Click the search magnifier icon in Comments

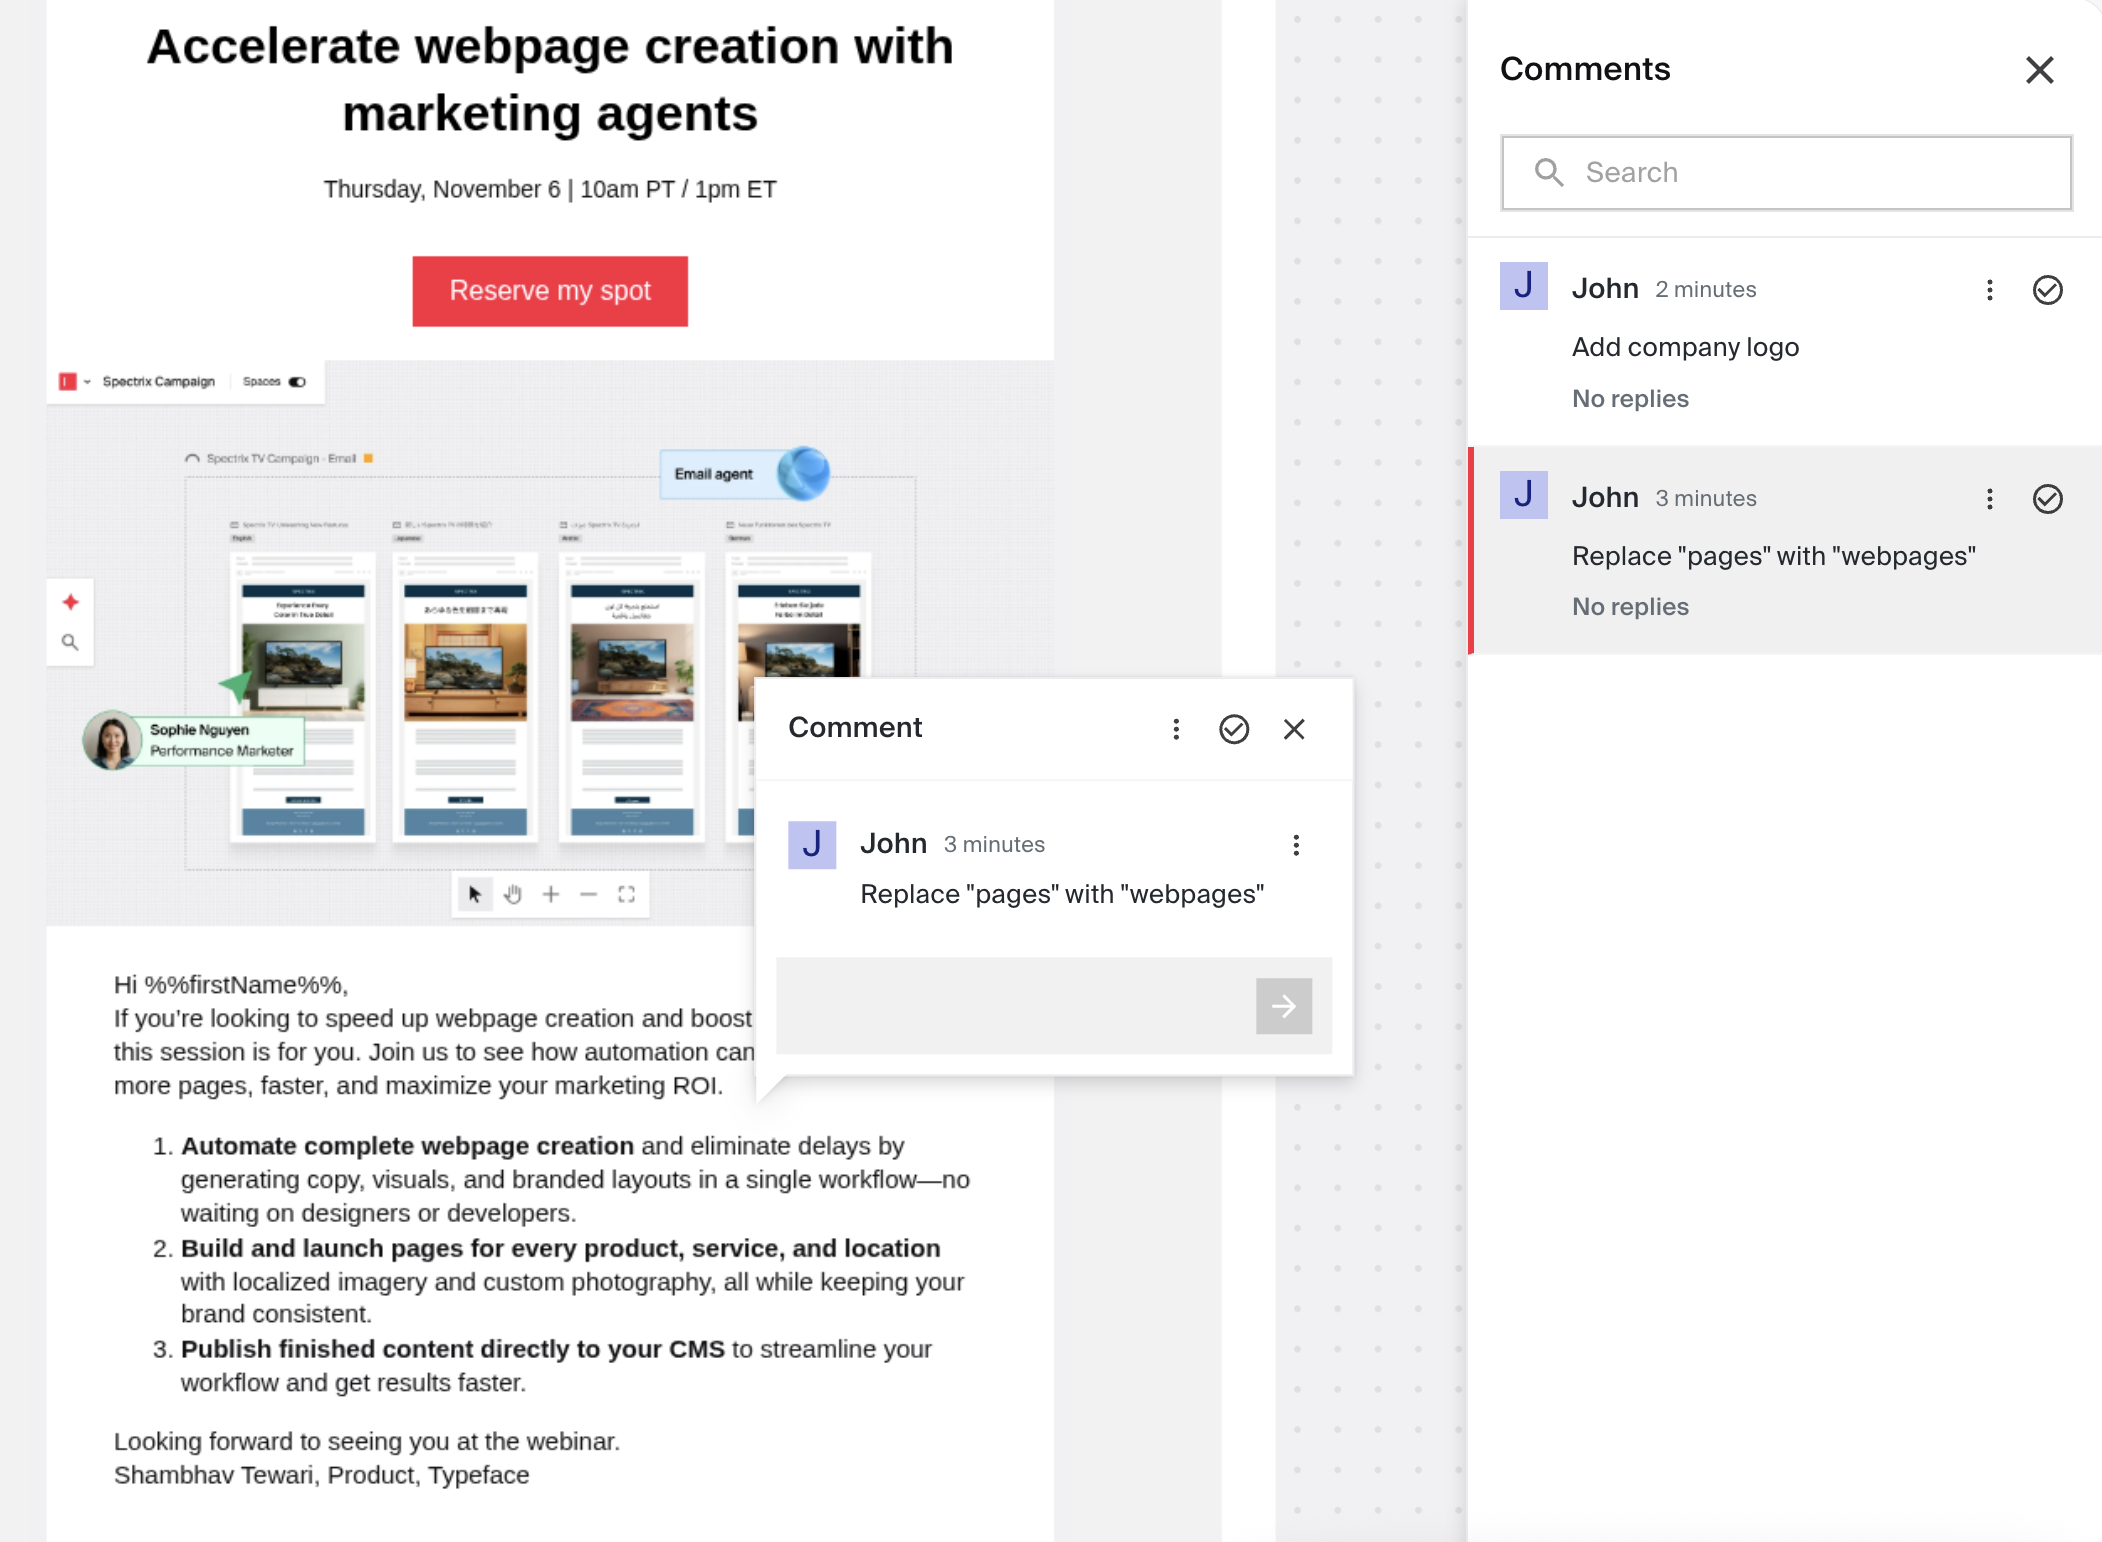tap(1548, 172)
